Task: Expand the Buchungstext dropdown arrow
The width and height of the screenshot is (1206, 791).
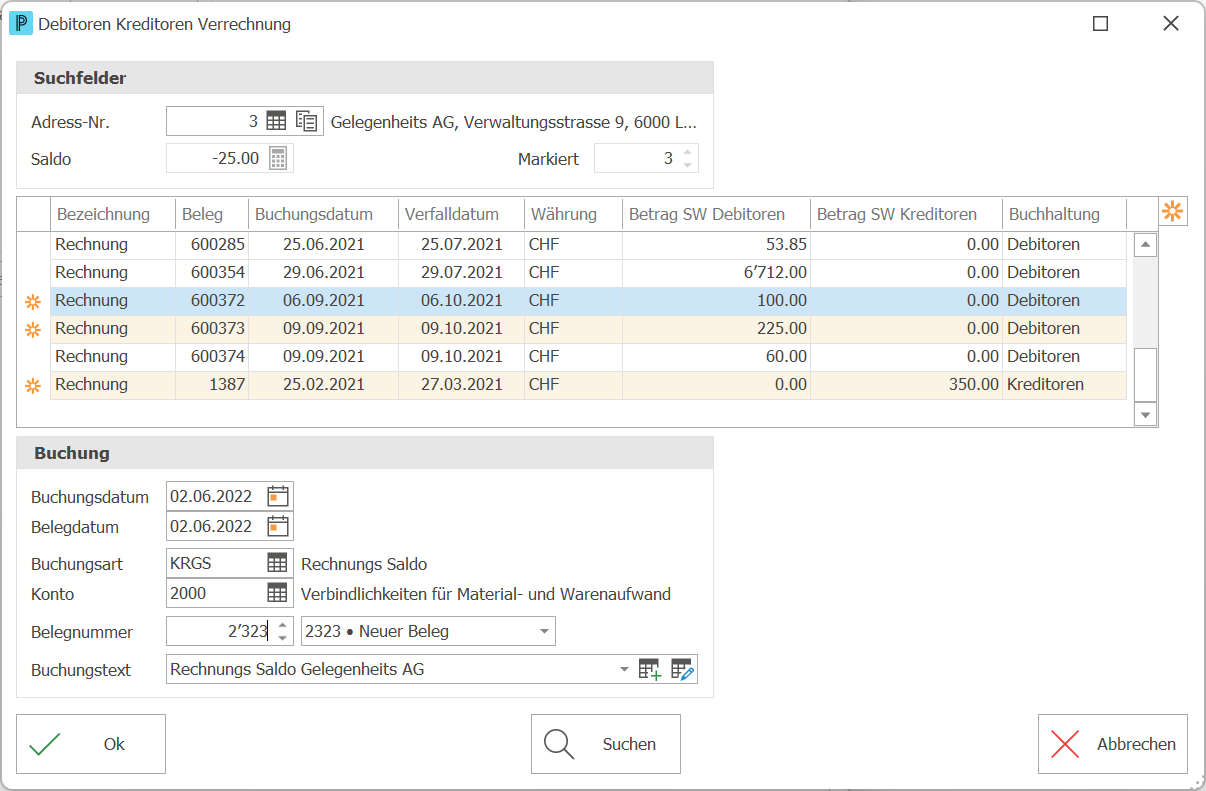Action: [x=625, y=669]
